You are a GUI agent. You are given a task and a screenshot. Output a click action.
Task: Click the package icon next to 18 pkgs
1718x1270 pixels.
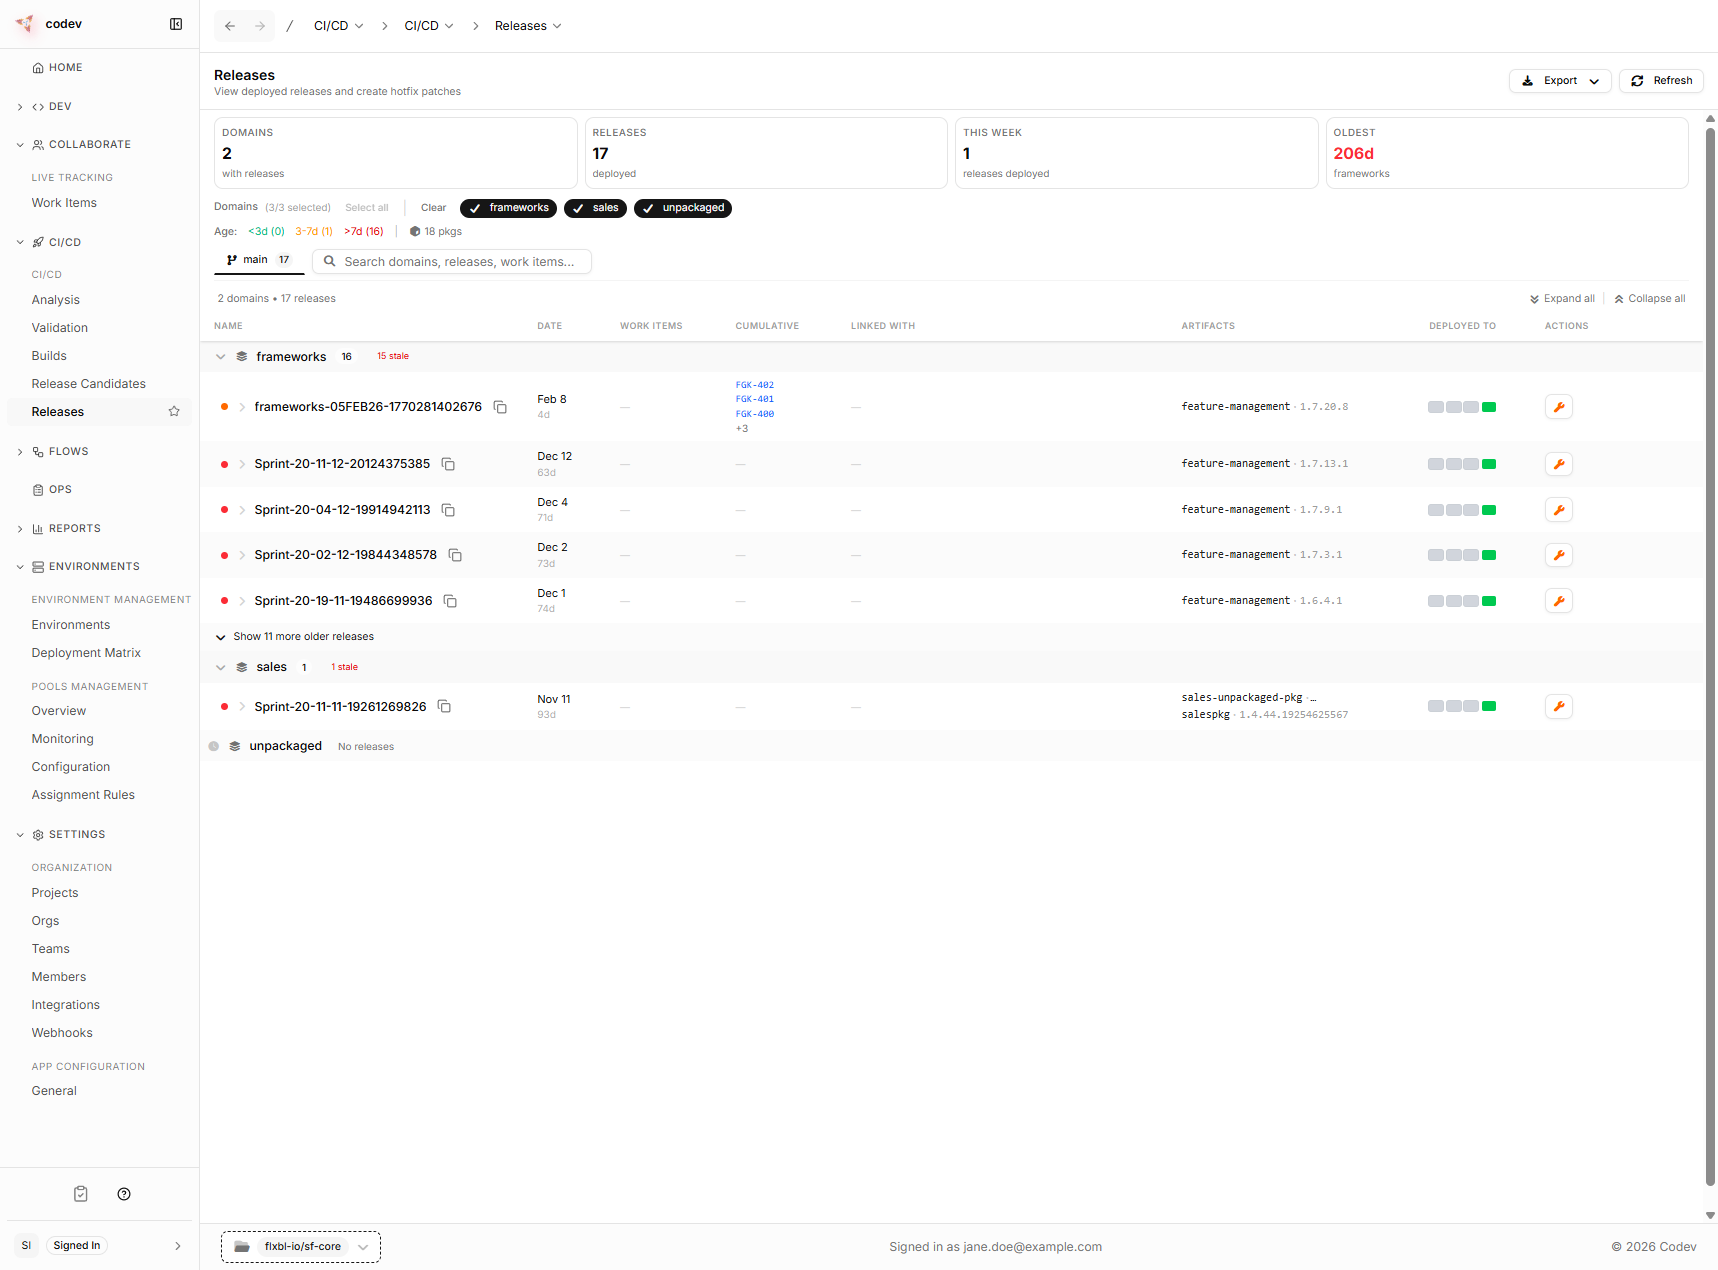pos(415,231)
